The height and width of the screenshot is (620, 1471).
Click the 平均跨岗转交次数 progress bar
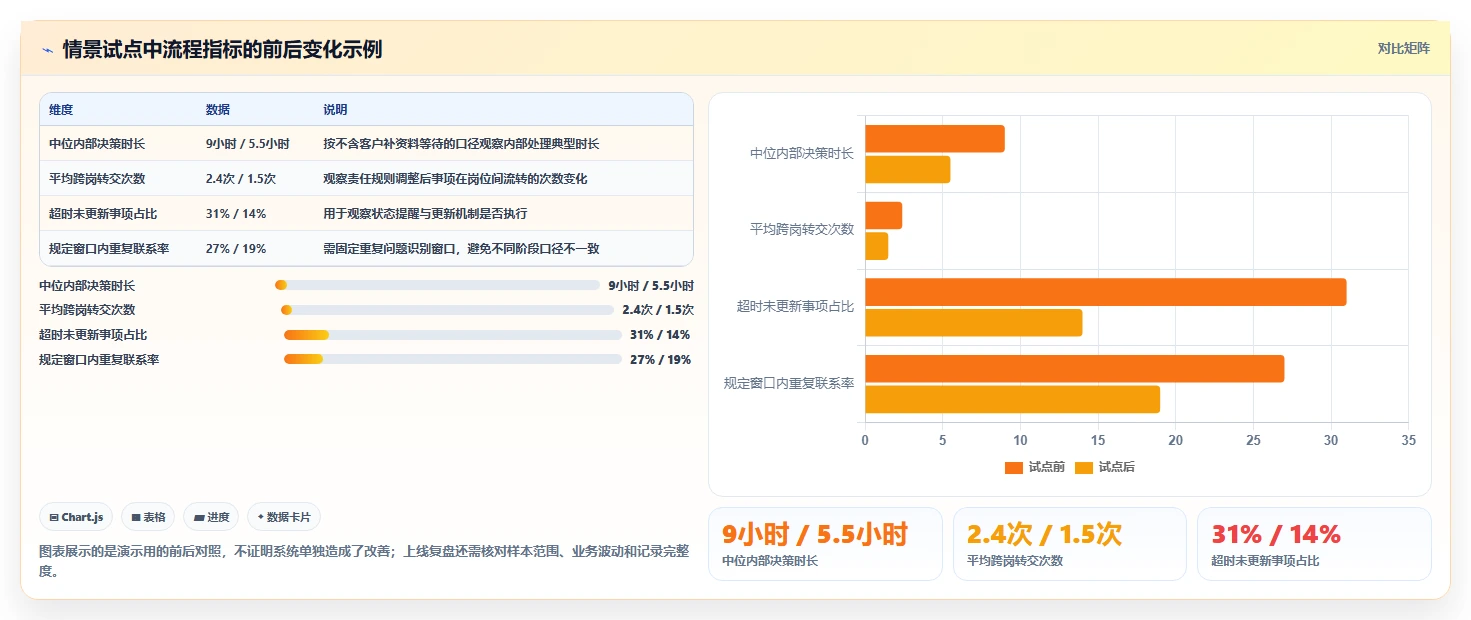tap(447, 310)
